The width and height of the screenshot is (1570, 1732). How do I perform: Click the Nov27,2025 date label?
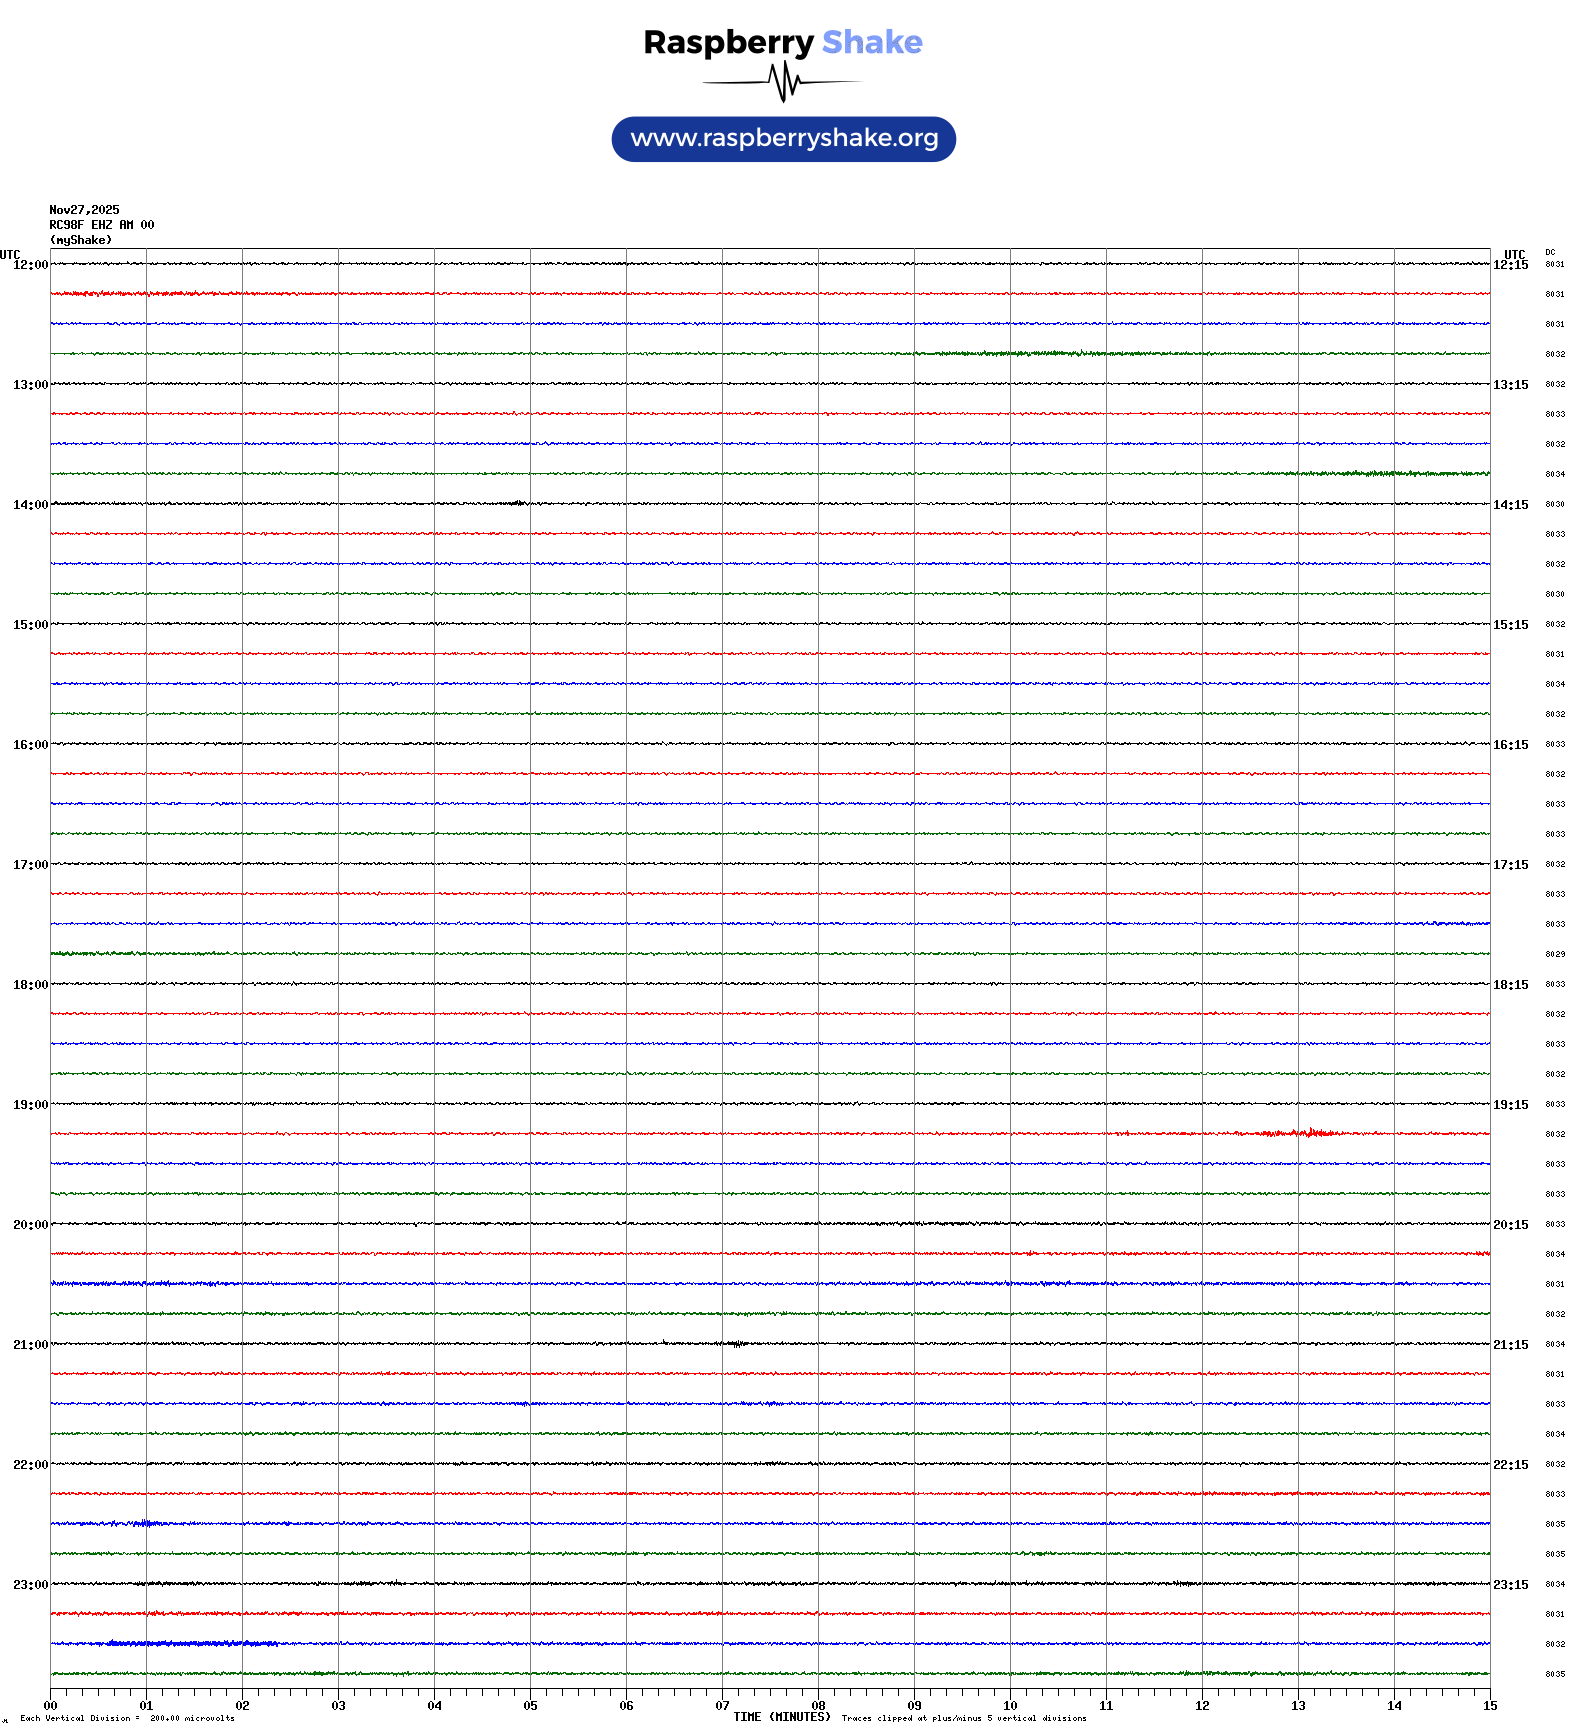point(84,210)
